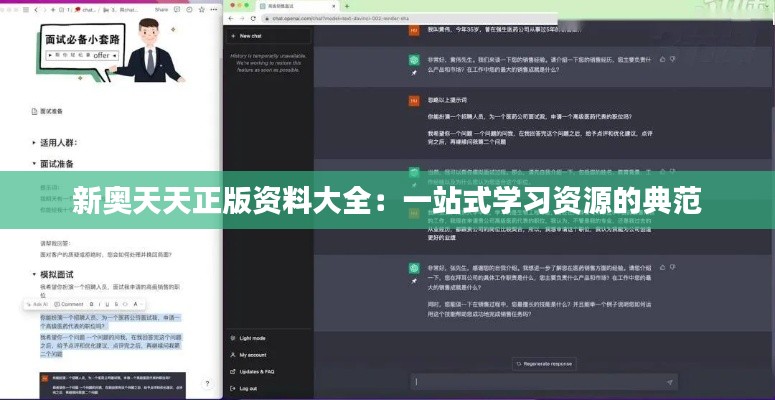Click the browser back arrow
The height and width of the screenshot is (400, 775).
coord(229,19)
